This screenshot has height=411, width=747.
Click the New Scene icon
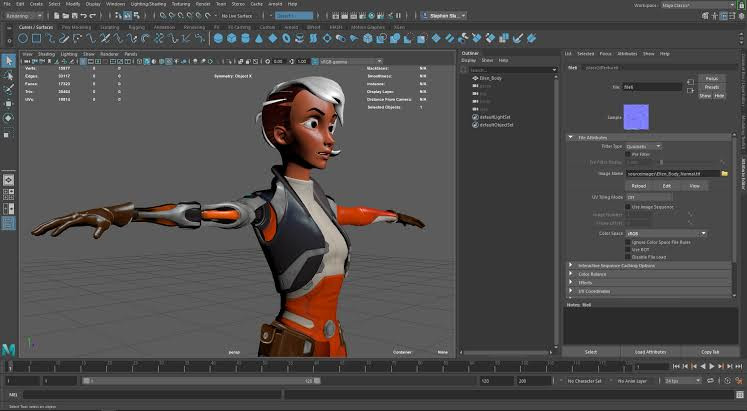tap(57, 16)
